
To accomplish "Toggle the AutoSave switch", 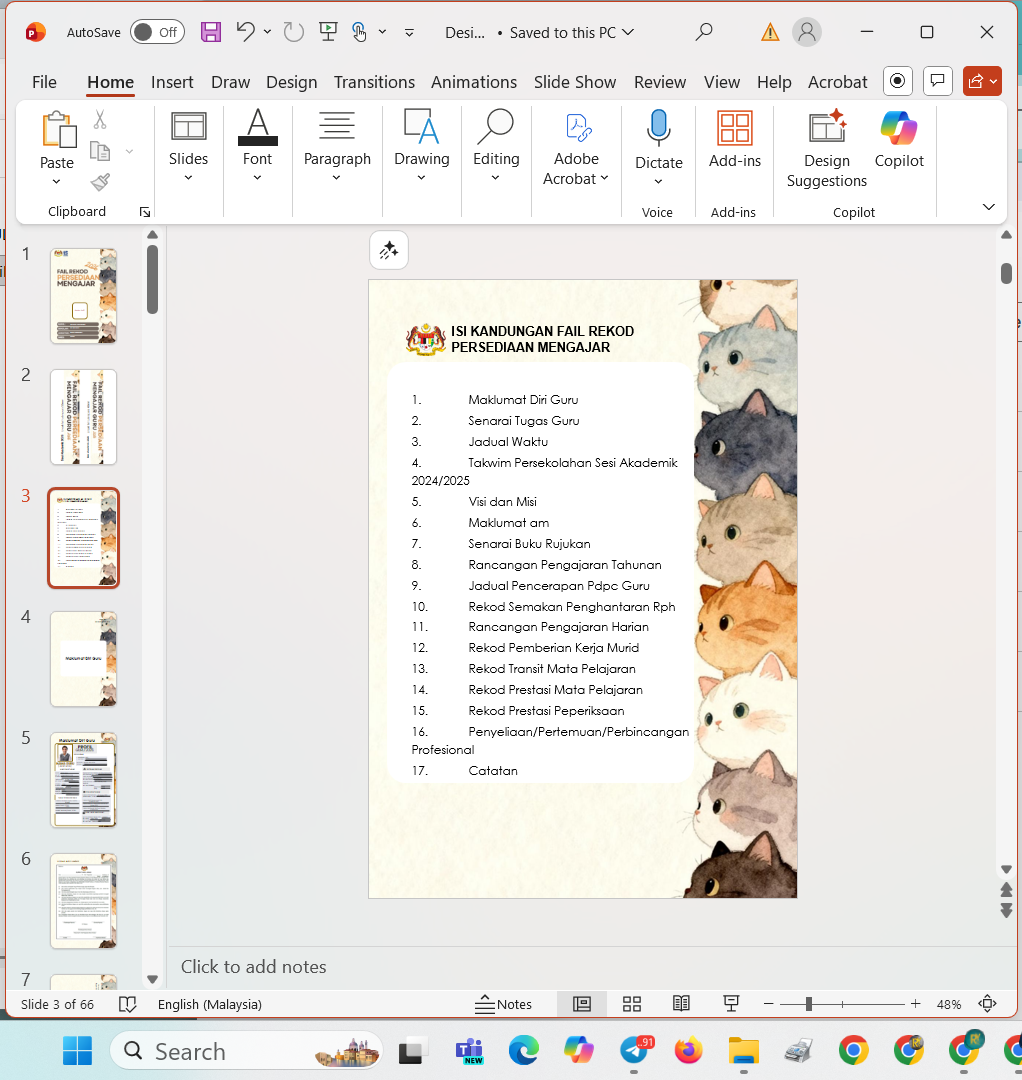I will click(x=157, y=32).
